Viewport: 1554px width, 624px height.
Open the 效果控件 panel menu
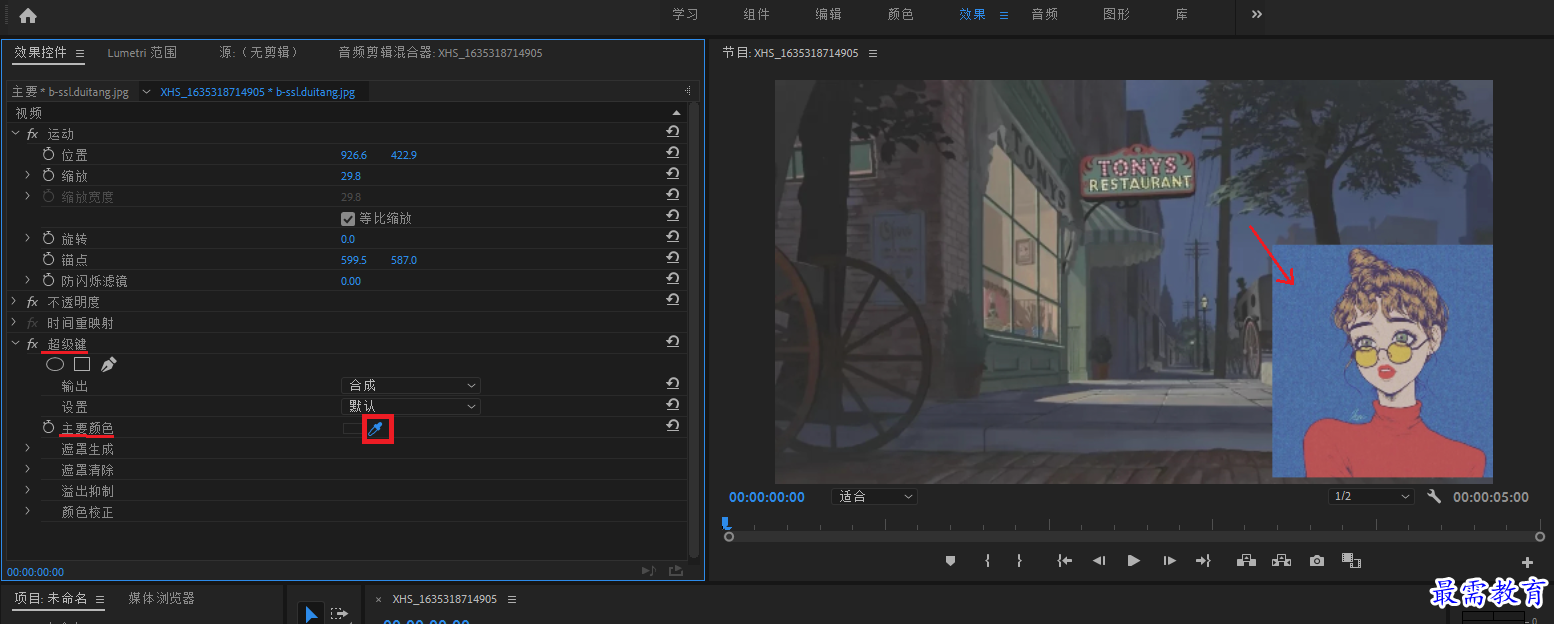point(80,53)
